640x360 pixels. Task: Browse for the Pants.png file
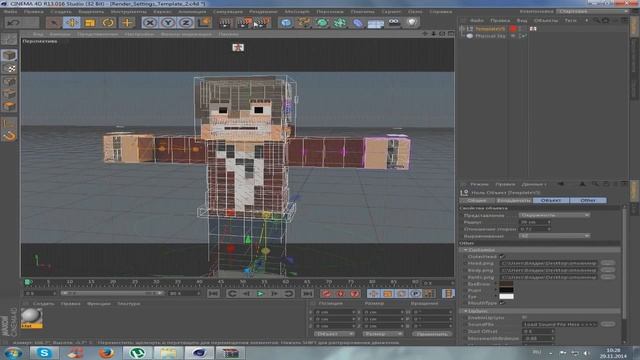click(x=608, y=277)
